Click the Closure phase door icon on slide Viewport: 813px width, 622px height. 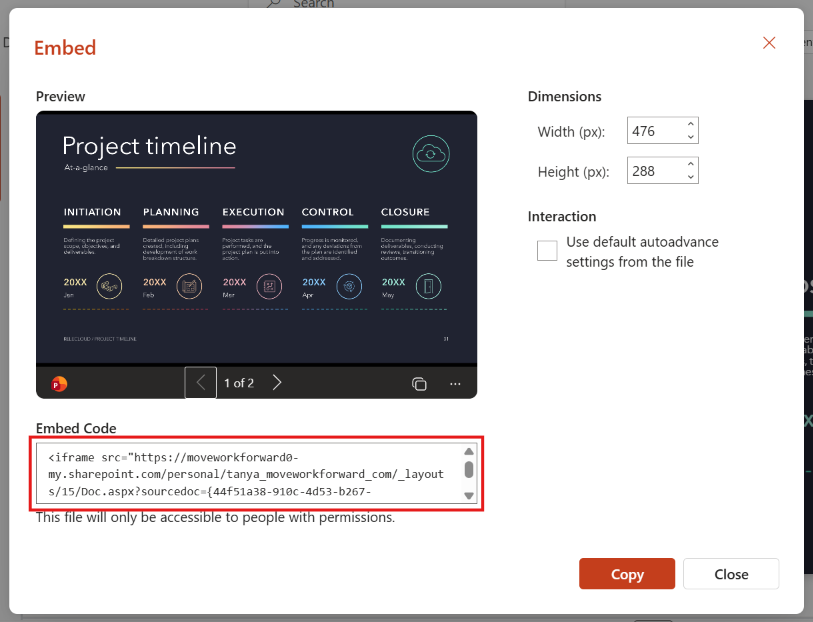[x=428, y=286]
